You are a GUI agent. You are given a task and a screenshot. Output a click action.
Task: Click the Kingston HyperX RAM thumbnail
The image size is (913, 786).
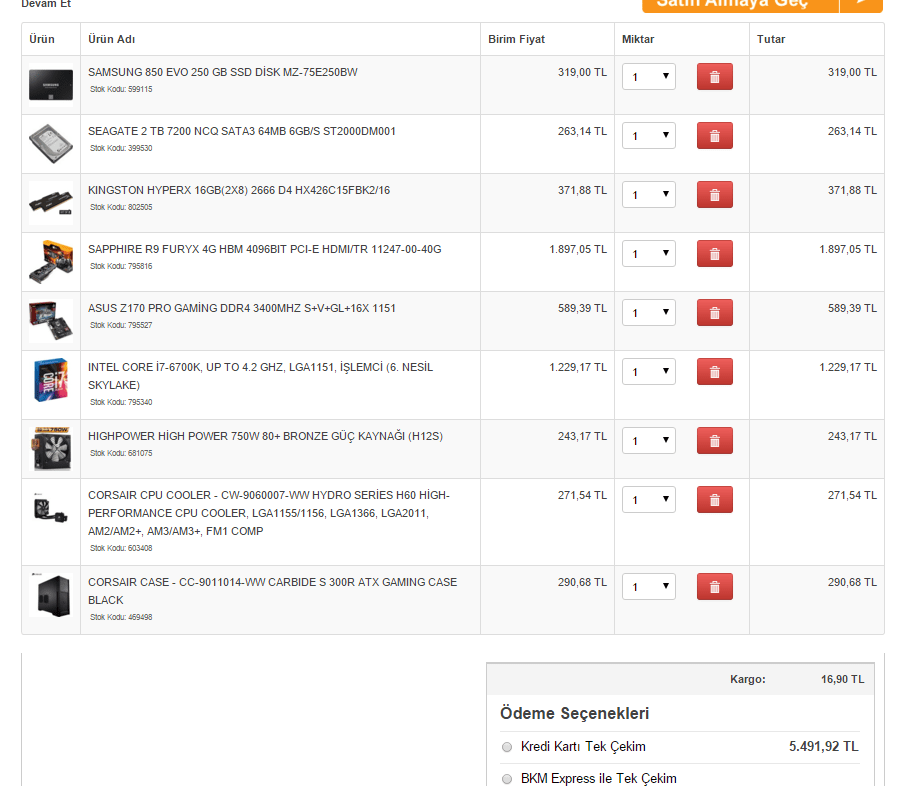coord(51,203)
